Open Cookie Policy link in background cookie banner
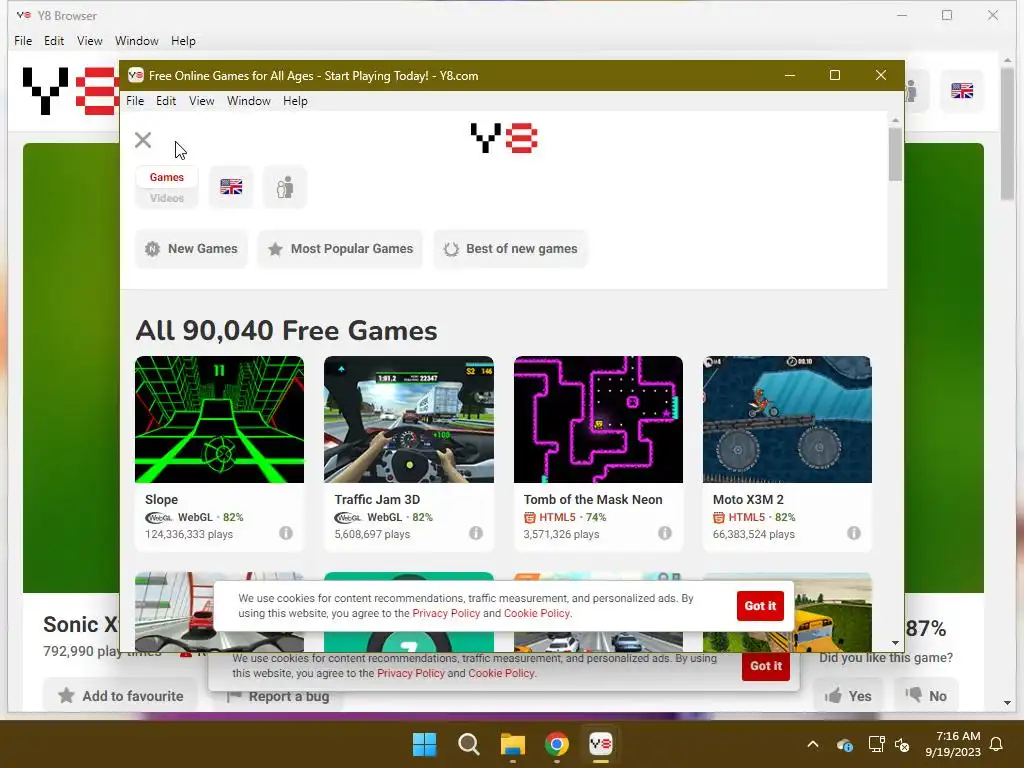The width and height of the screenshot is (1024, 768). (502, 673)
